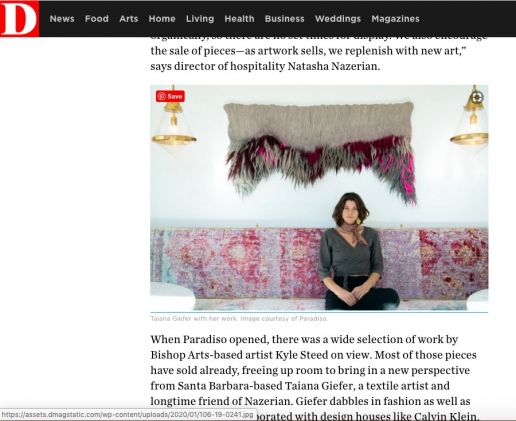516x421 pixels.
Task: Click the Taiana Giefer artwork photo
Action: point(319,198)
